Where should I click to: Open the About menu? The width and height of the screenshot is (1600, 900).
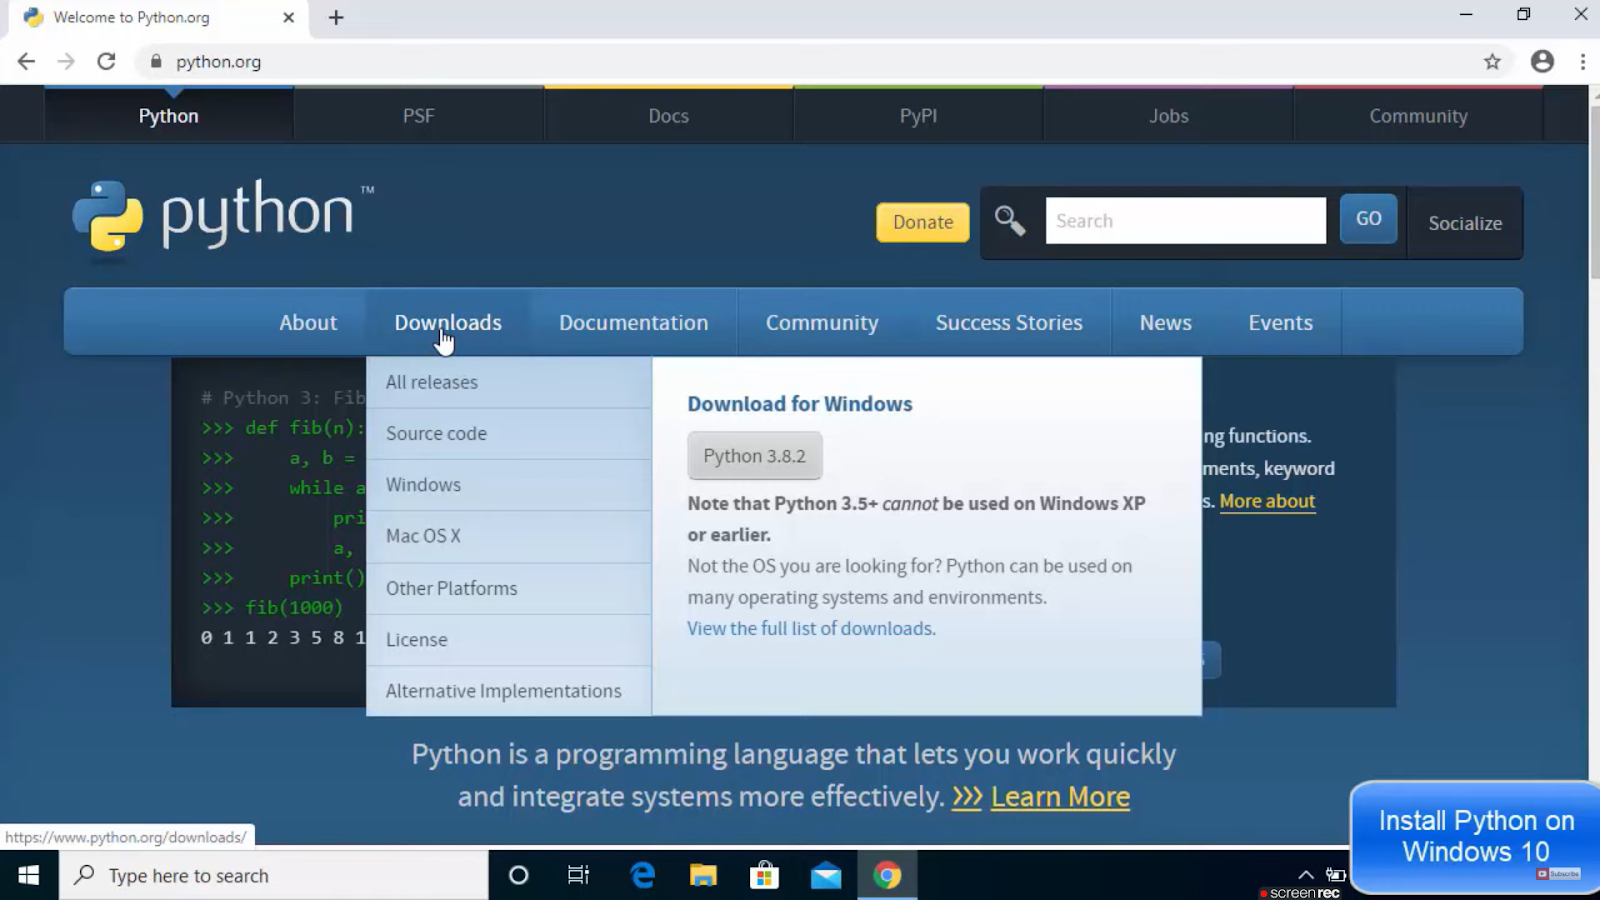[308, 322]
